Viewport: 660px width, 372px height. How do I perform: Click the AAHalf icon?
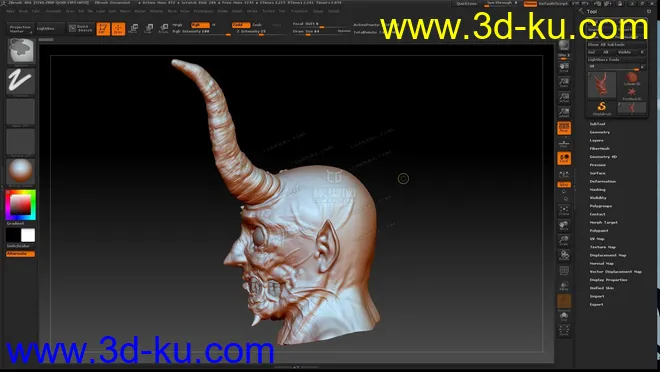(x=564, y=113)
